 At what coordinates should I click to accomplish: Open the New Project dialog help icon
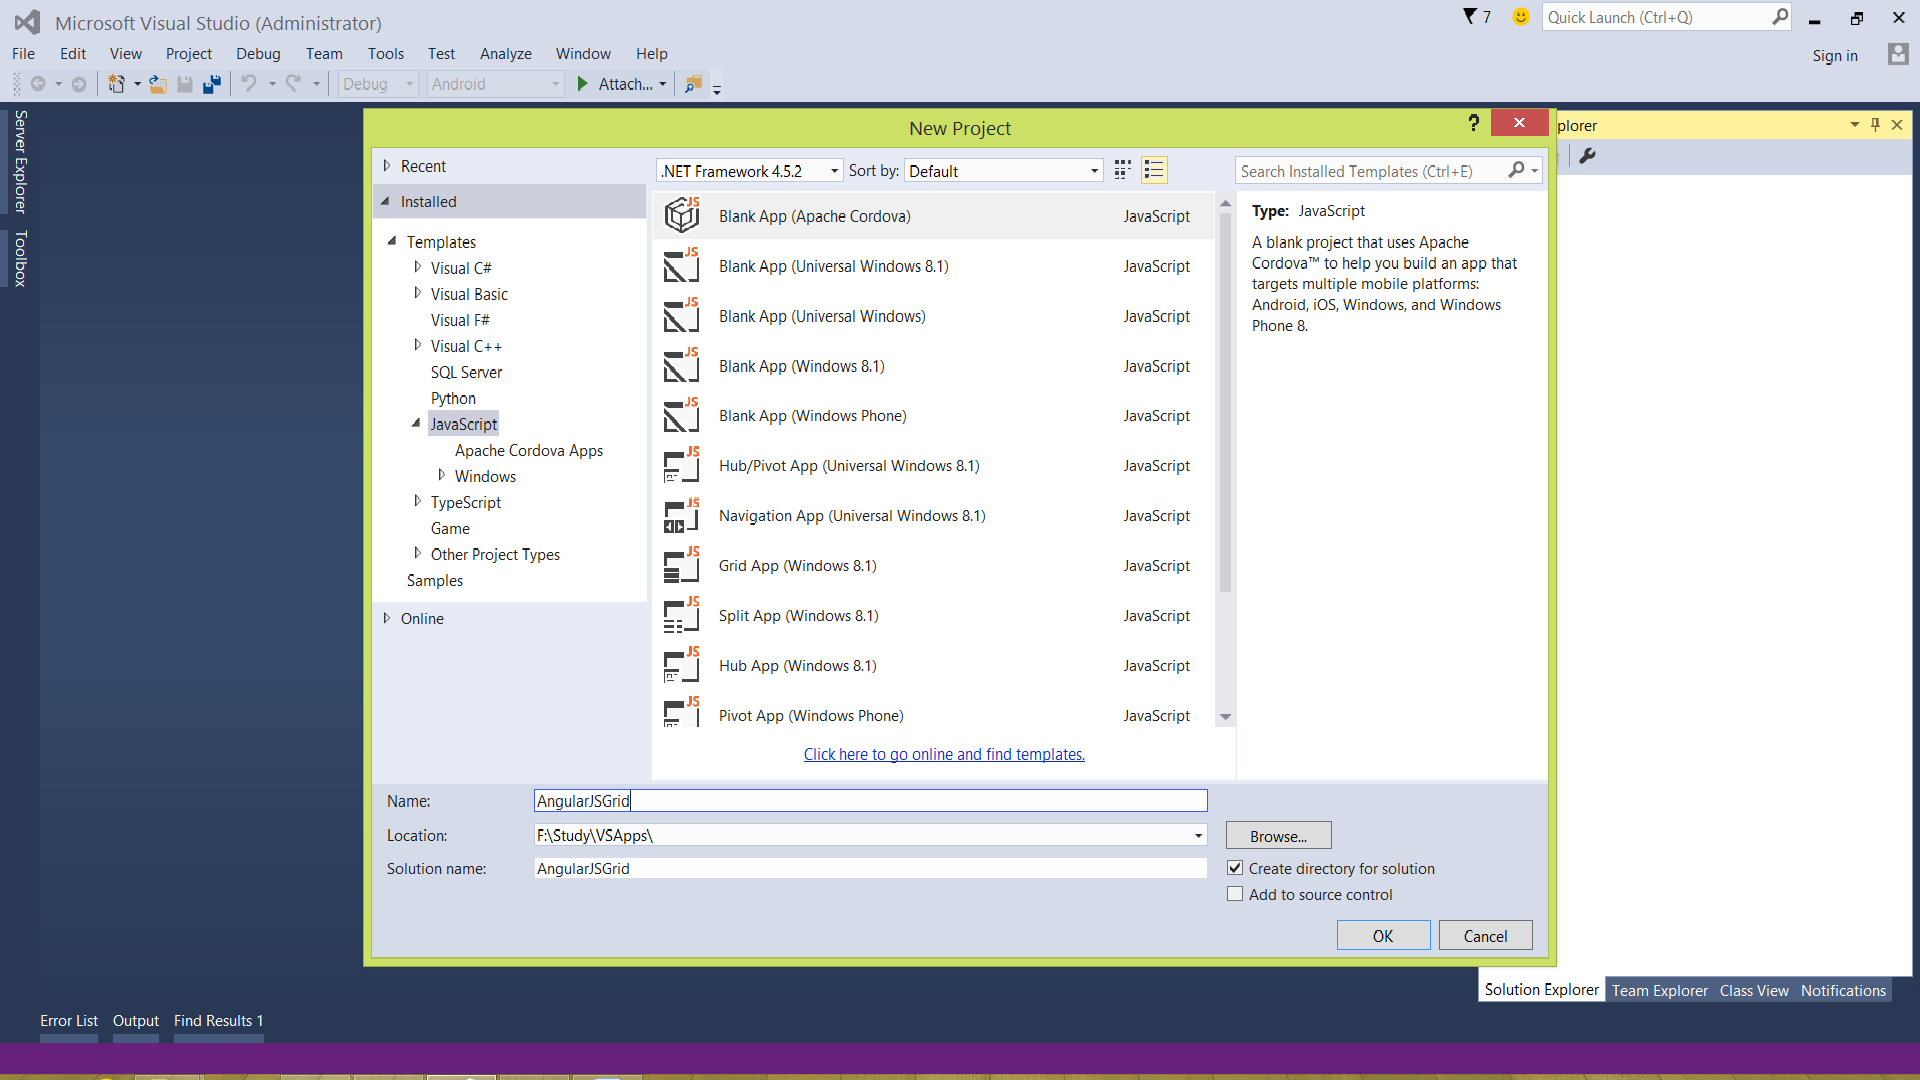click(x=1473, y=122)
